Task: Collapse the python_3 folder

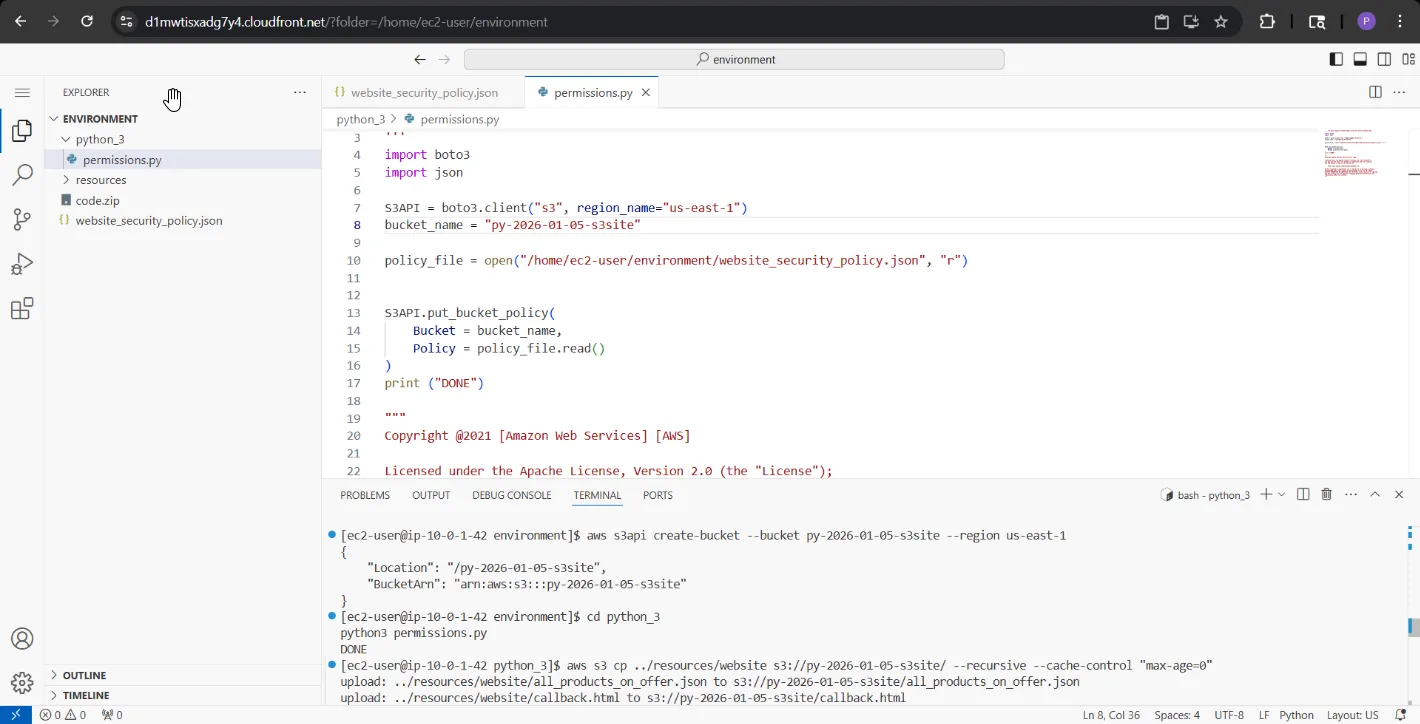Action: 183,139
